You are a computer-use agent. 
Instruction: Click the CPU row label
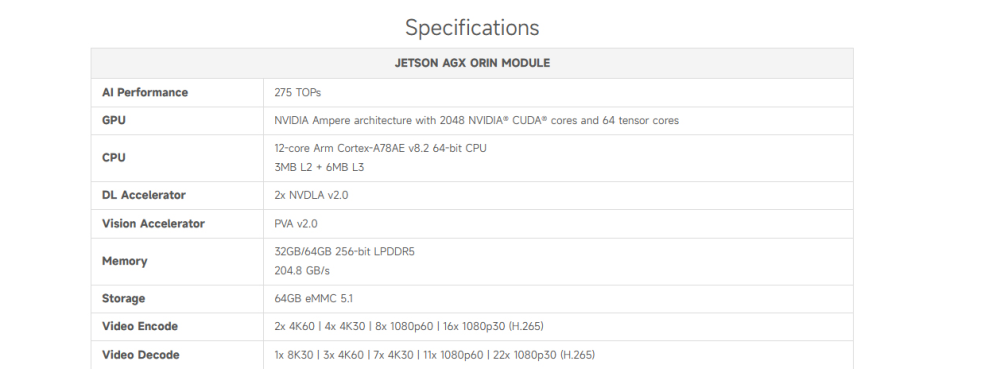click(114, 157)
